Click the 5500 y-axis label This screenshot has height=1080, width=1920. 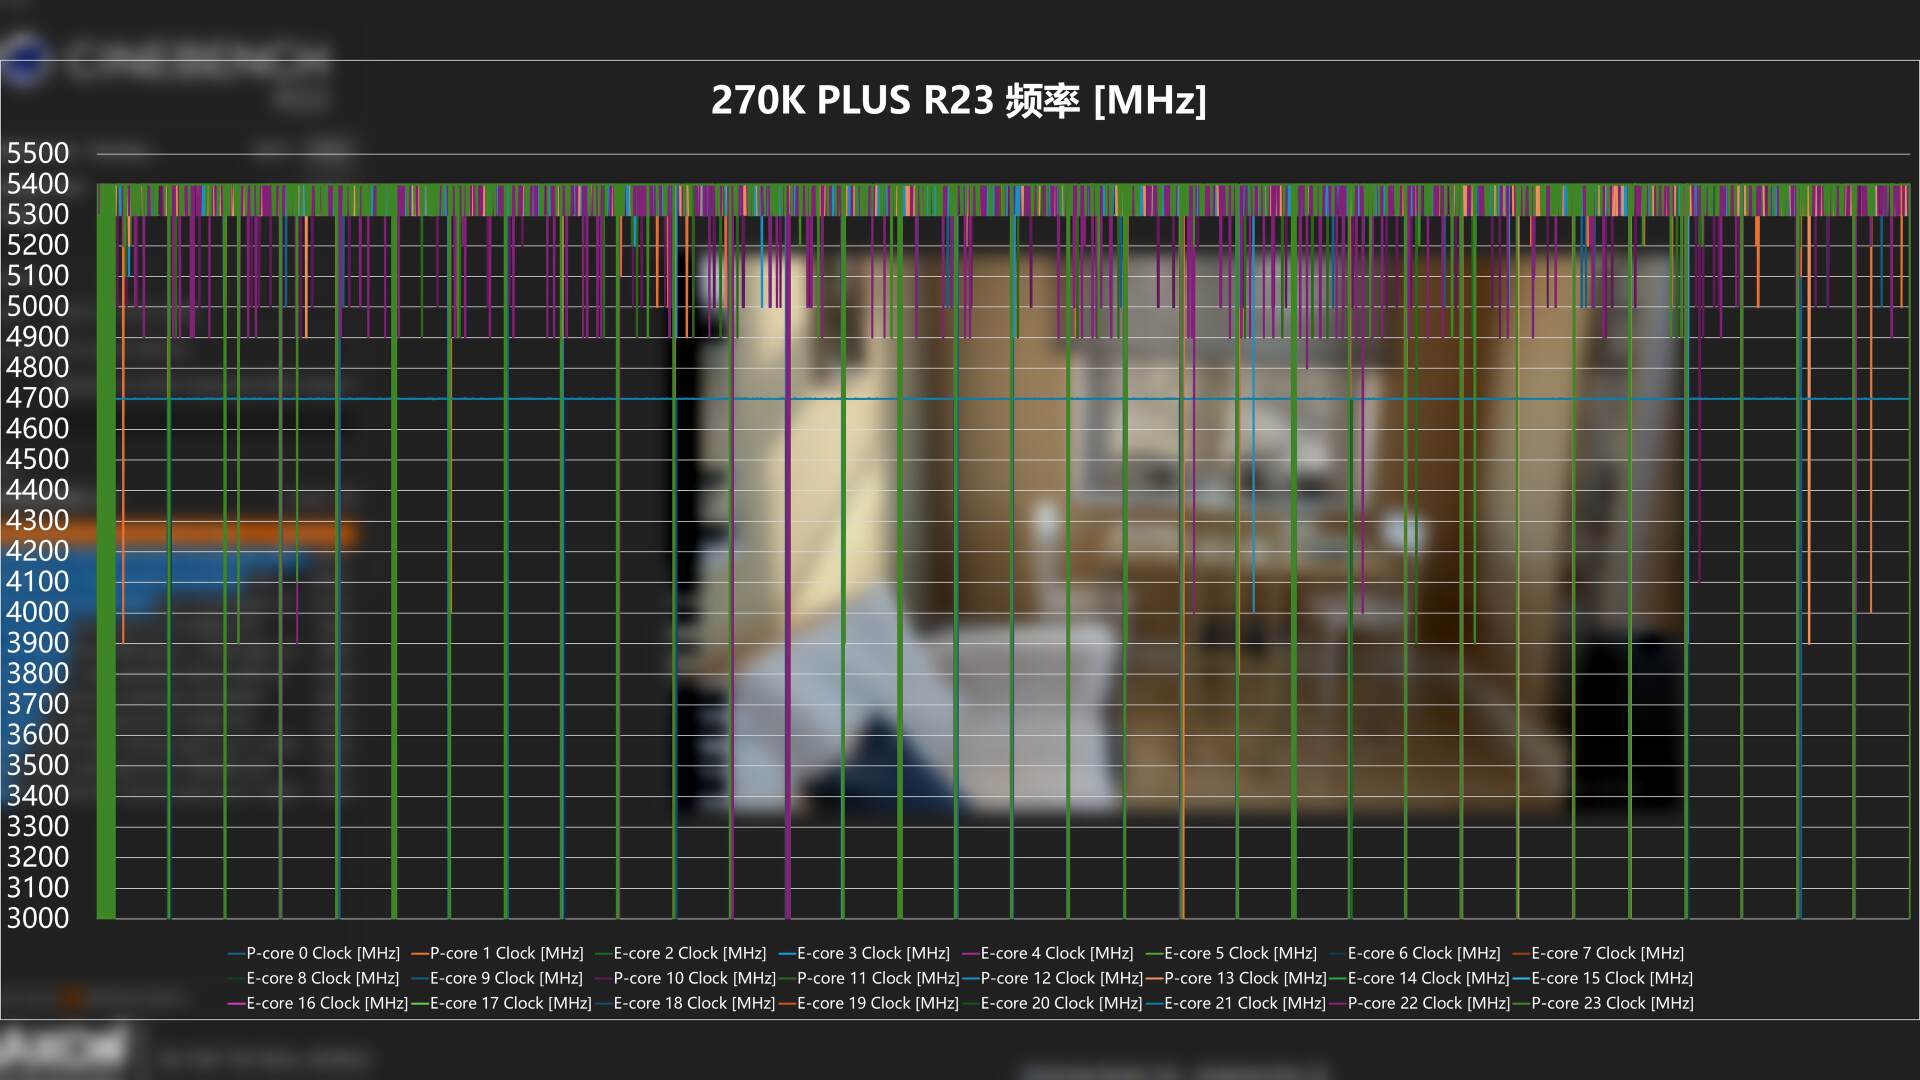pyautogui.click(x=38, y=153)
